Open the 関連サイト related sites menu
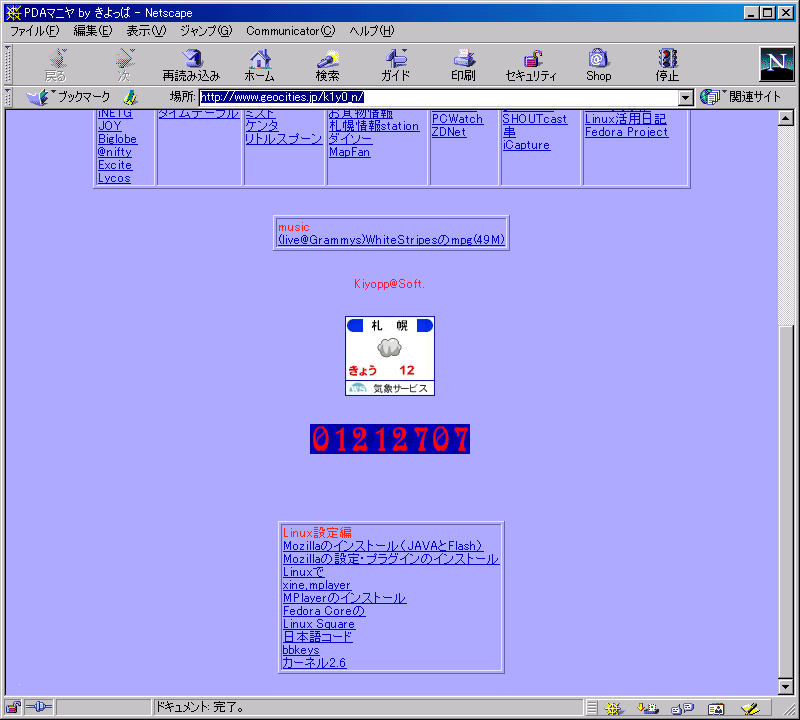Viewport: 800px width, 720px height. click(x=740, y=97)
